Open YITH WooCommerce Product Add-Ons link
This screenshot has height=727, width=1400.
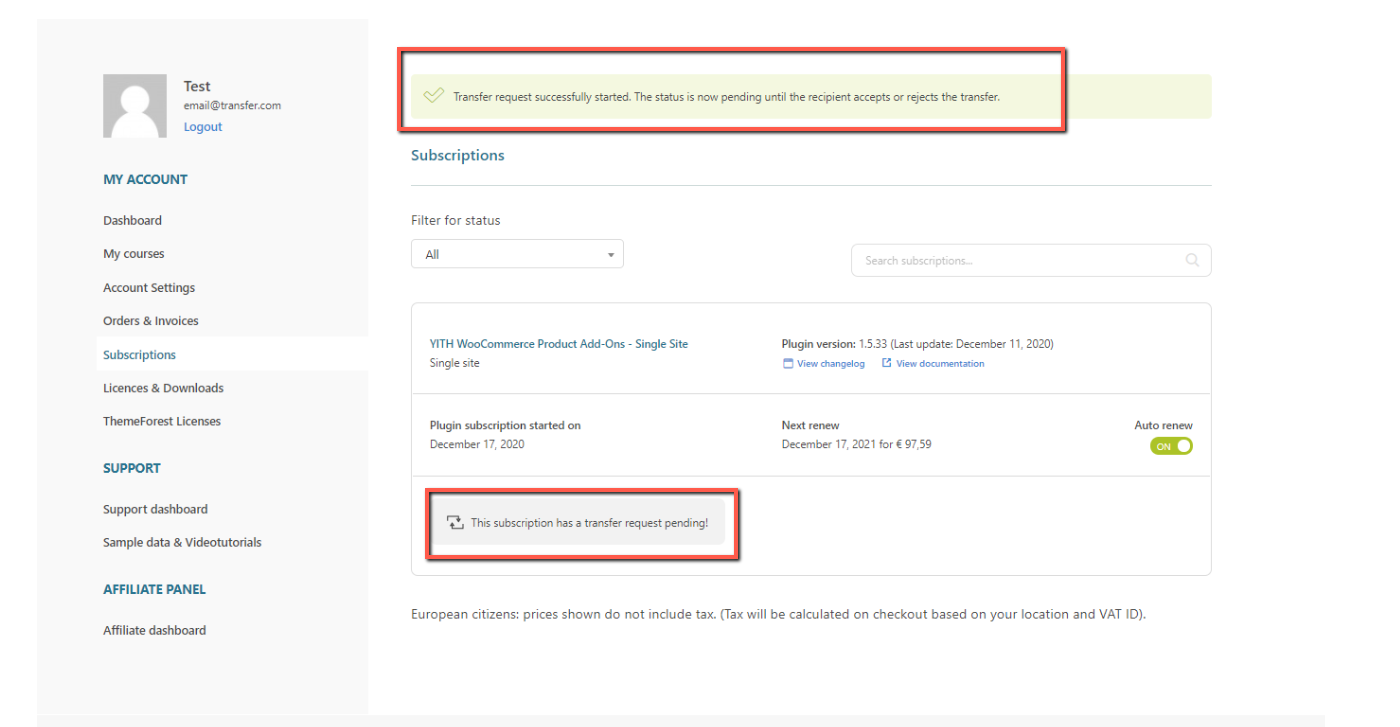point(559,344)
